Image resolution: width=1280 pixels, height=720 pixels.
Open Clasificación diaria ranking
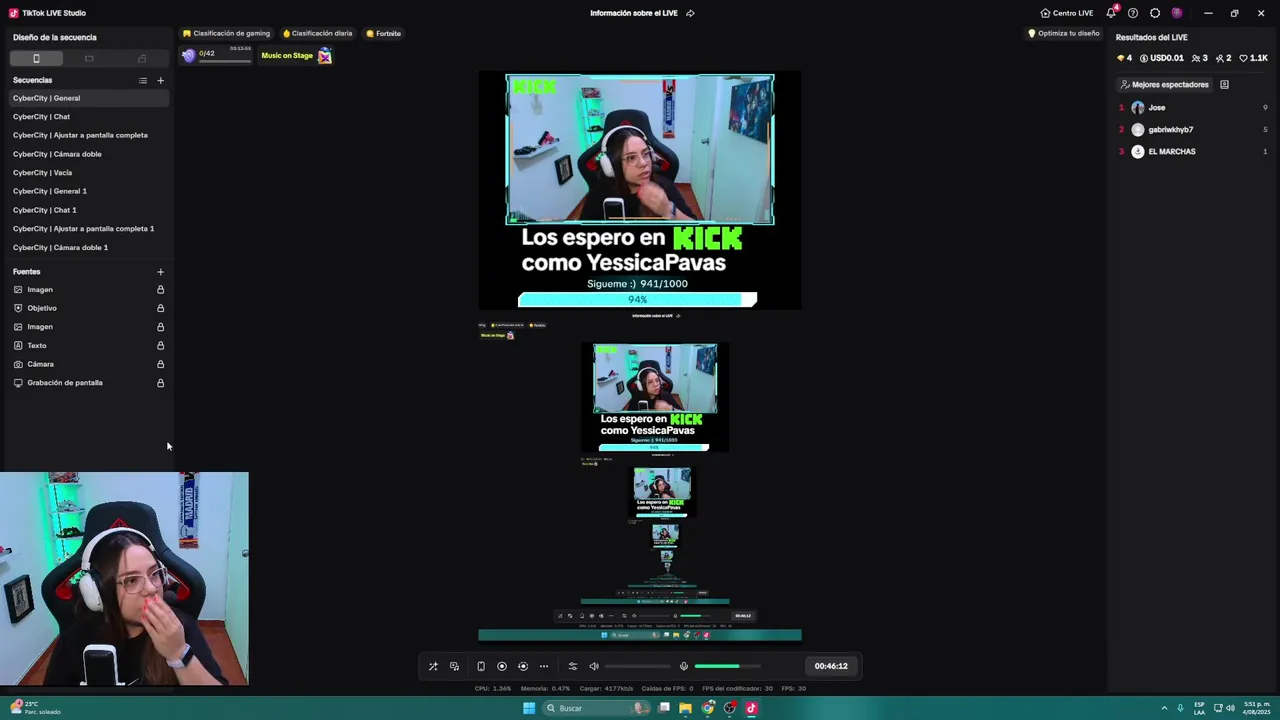click(x=317, y=33)
